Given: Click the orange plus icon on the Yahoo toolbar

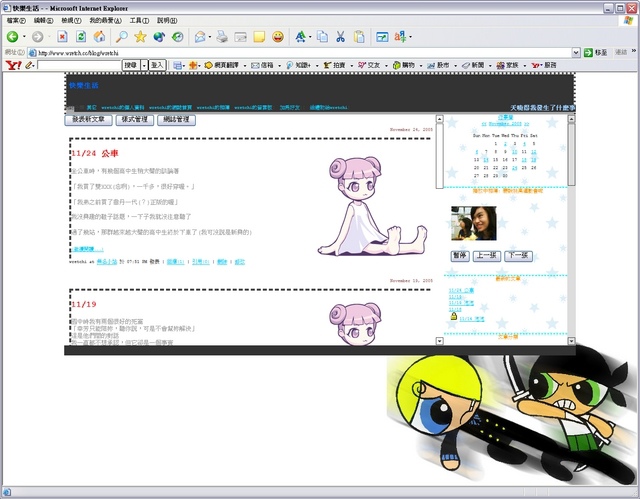Looking at the screenshot, I should [x=193, y=65].
